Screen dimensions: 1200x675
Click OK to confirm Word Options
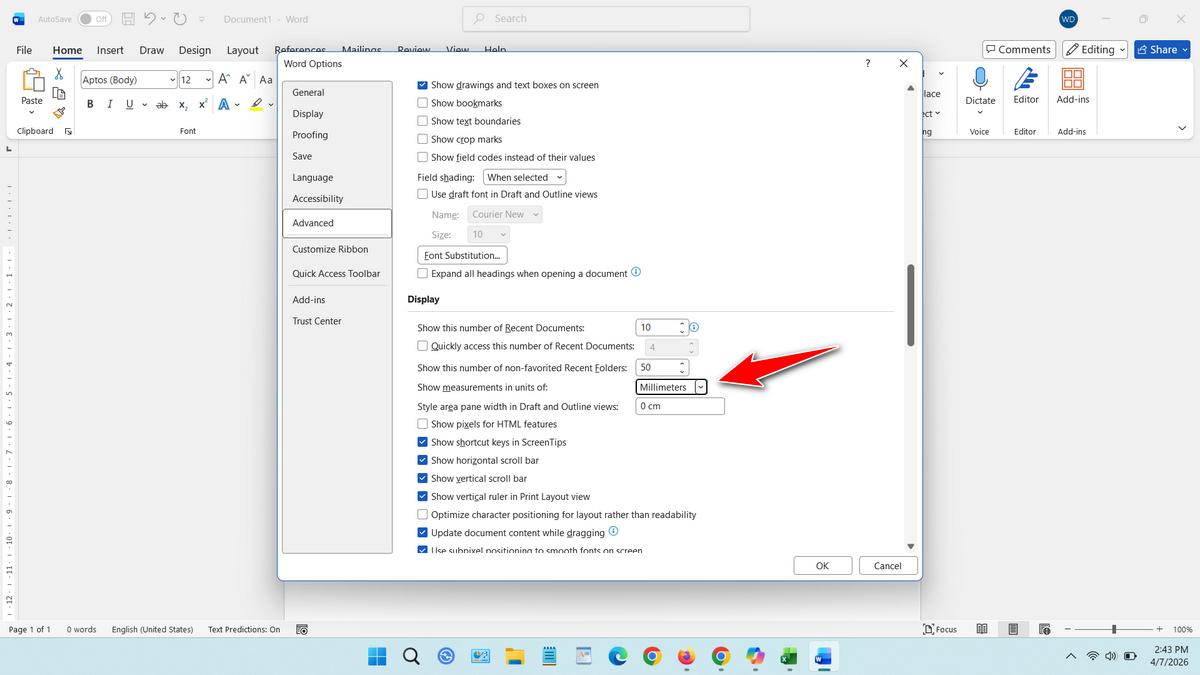tap(822, 565)
